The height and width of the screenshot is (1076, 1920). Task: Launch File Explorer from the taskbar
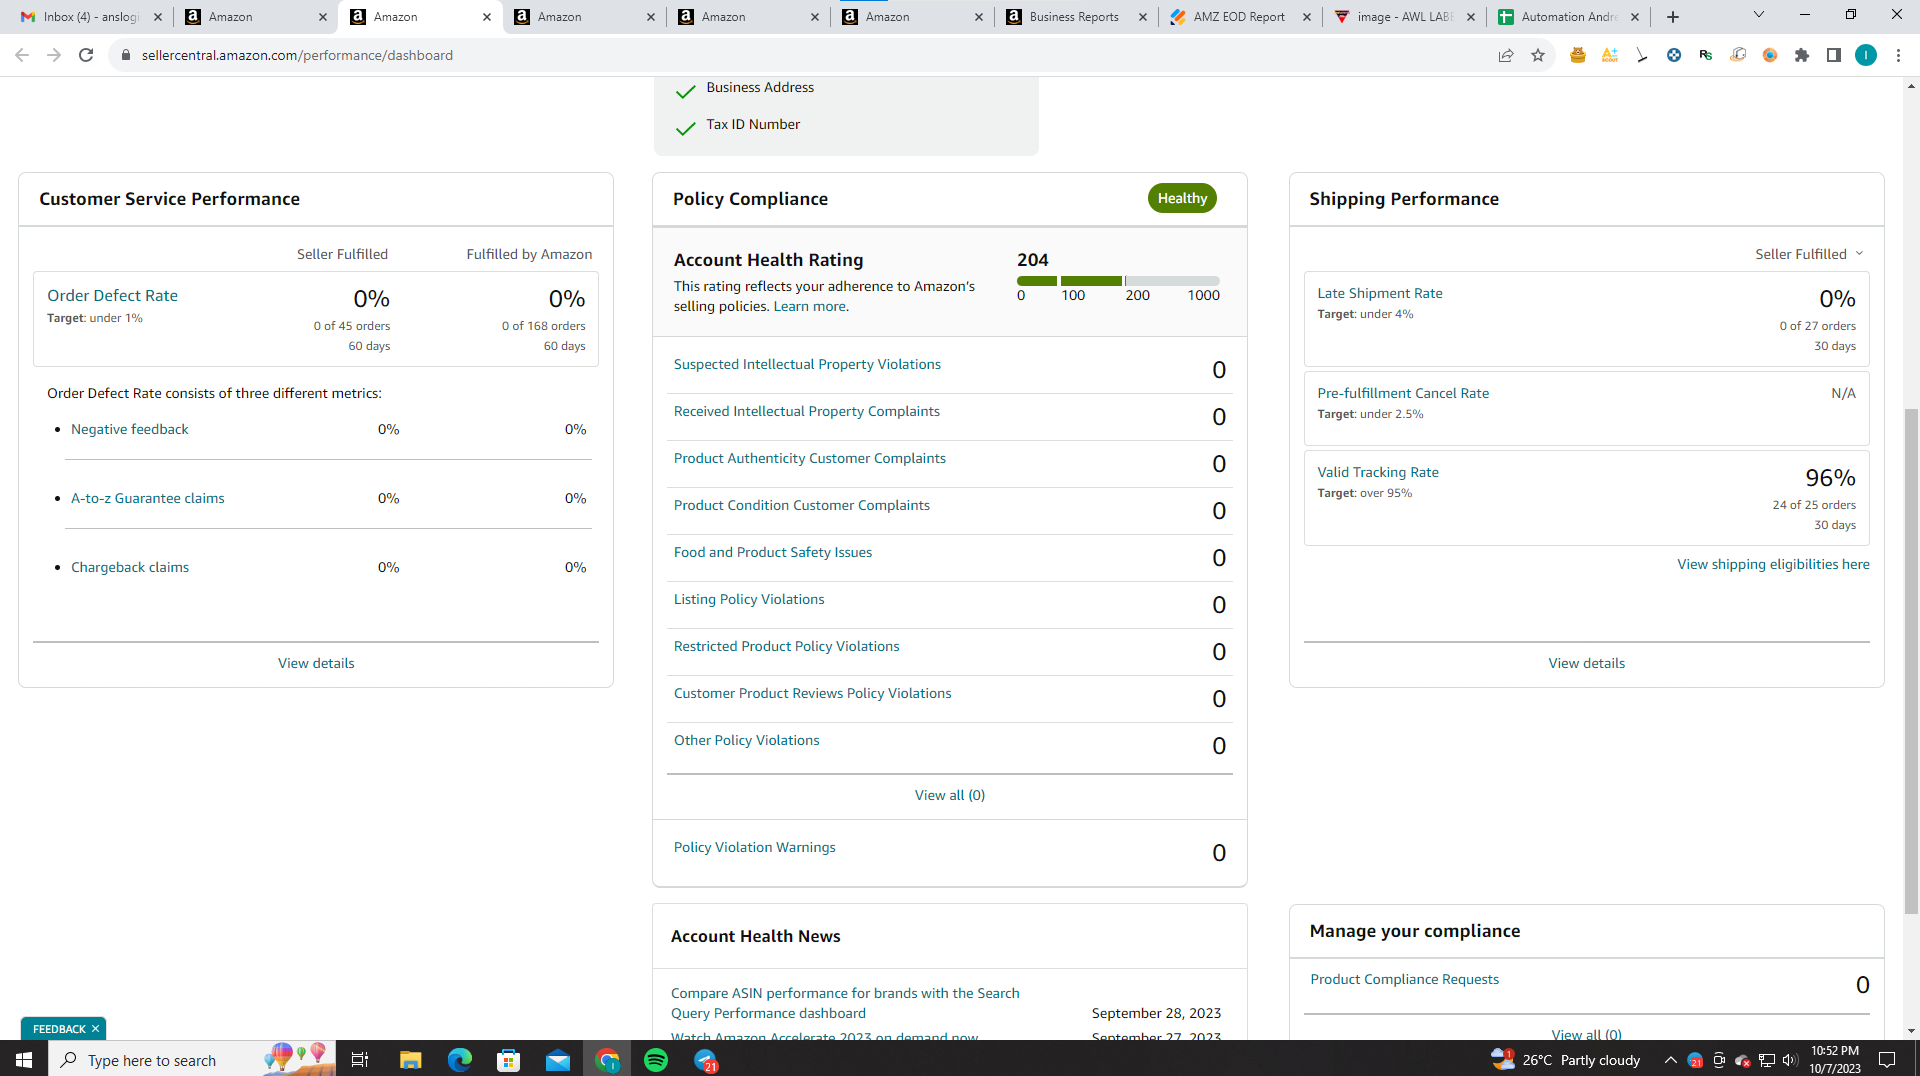click(x=410, y=1059)
